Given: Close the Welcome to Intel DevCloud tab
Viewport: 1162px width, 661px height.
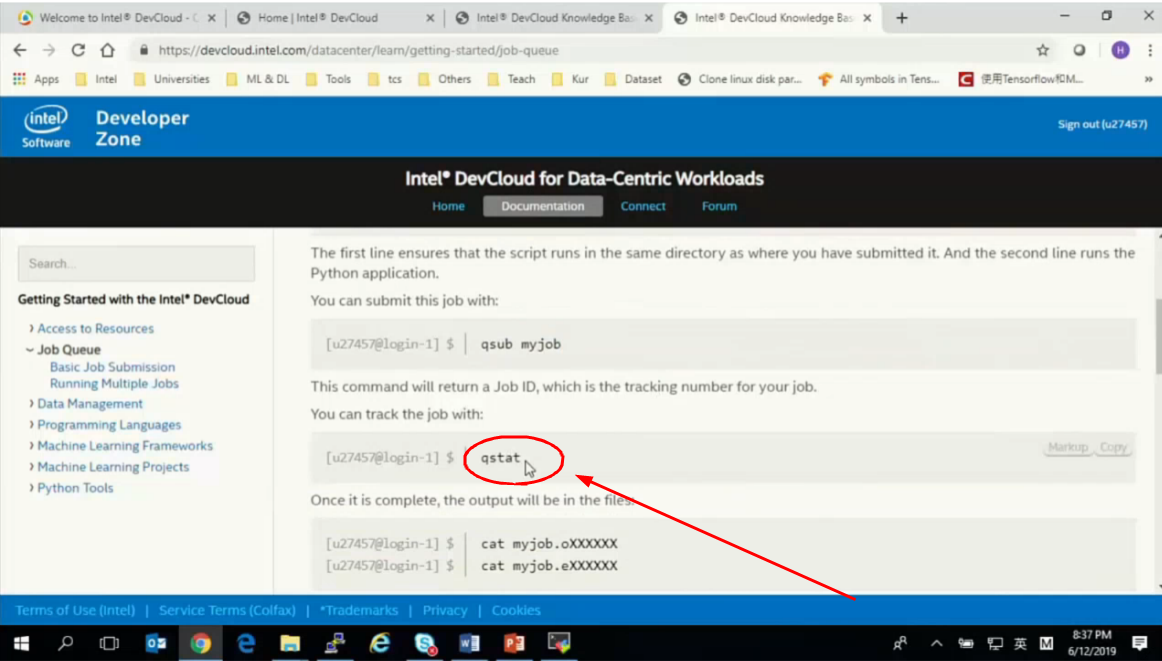Looking at the screenshot, I should click(x=211, y=18).
